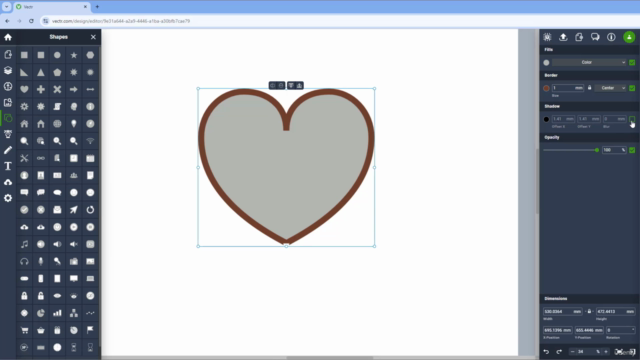Screen dimensions: 640x360
Task: Insert the headphones icon shape
Action: [24, 261]
